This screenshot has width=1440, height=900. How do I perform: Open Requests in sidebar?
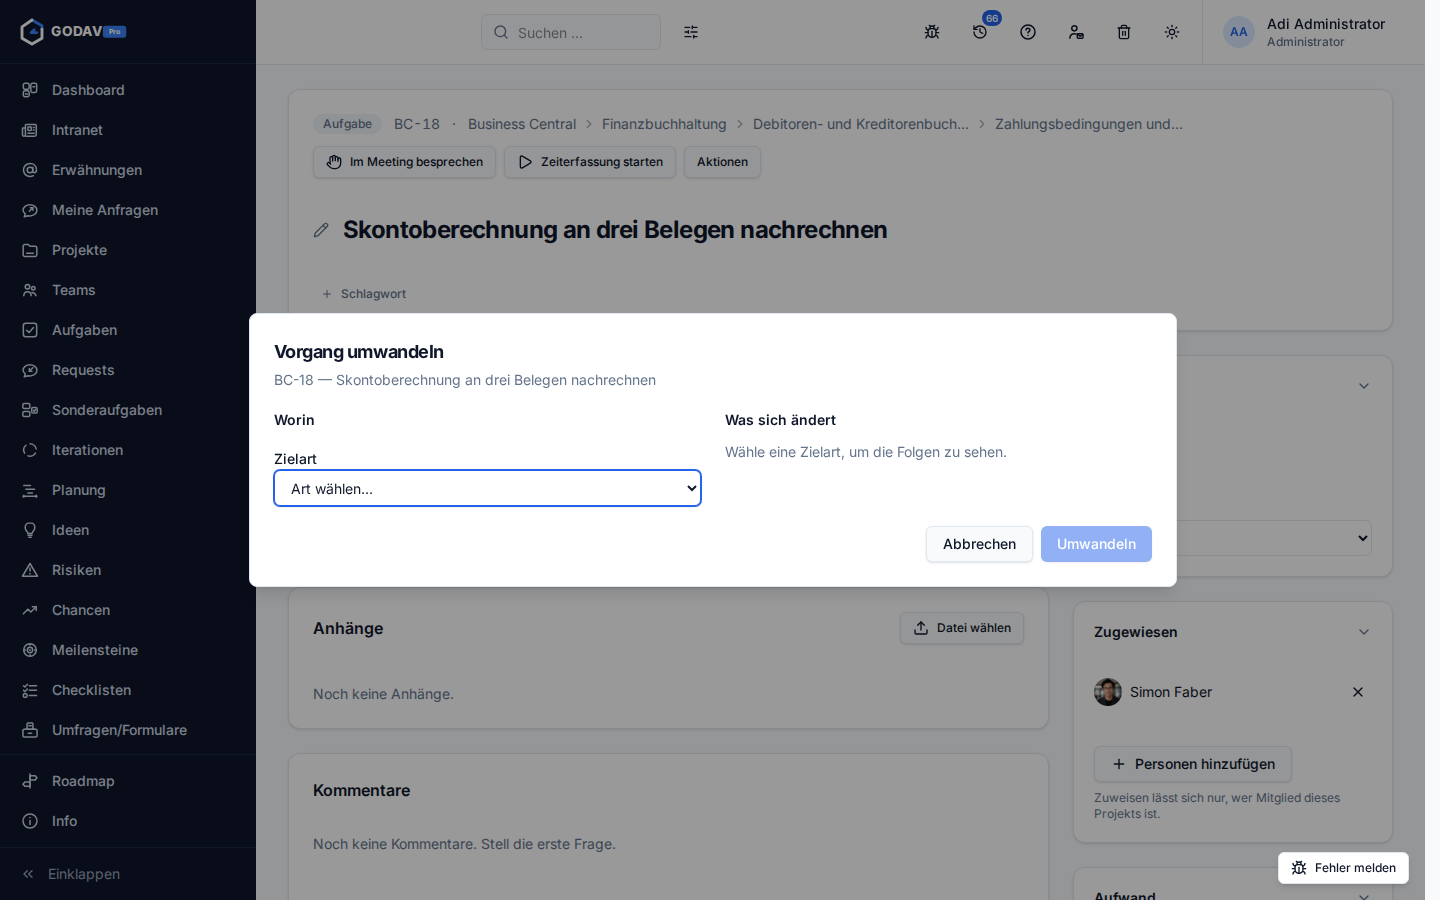[128, 370]
